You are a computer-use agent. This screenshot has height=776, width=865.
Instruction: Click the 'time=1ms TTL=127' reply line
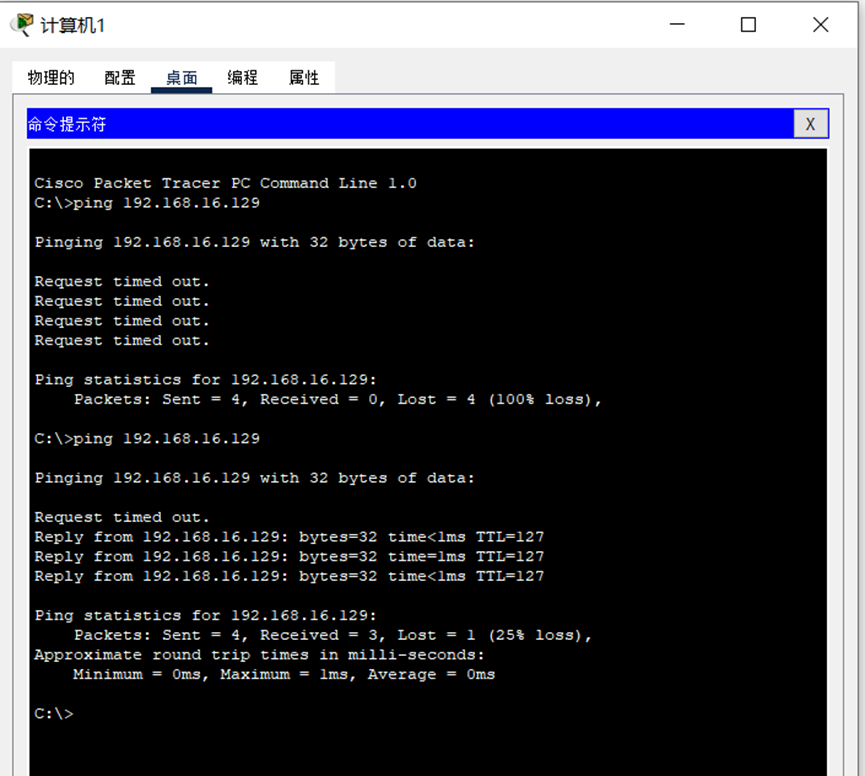[289, 556]
